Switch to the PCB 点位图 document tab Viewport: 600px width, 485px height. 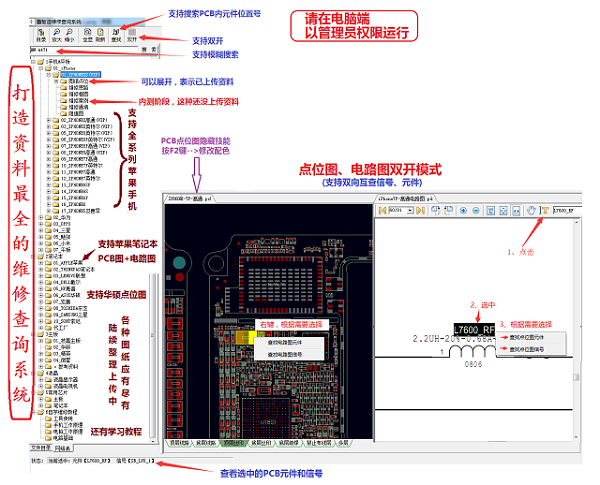click(x=190, y=199)
